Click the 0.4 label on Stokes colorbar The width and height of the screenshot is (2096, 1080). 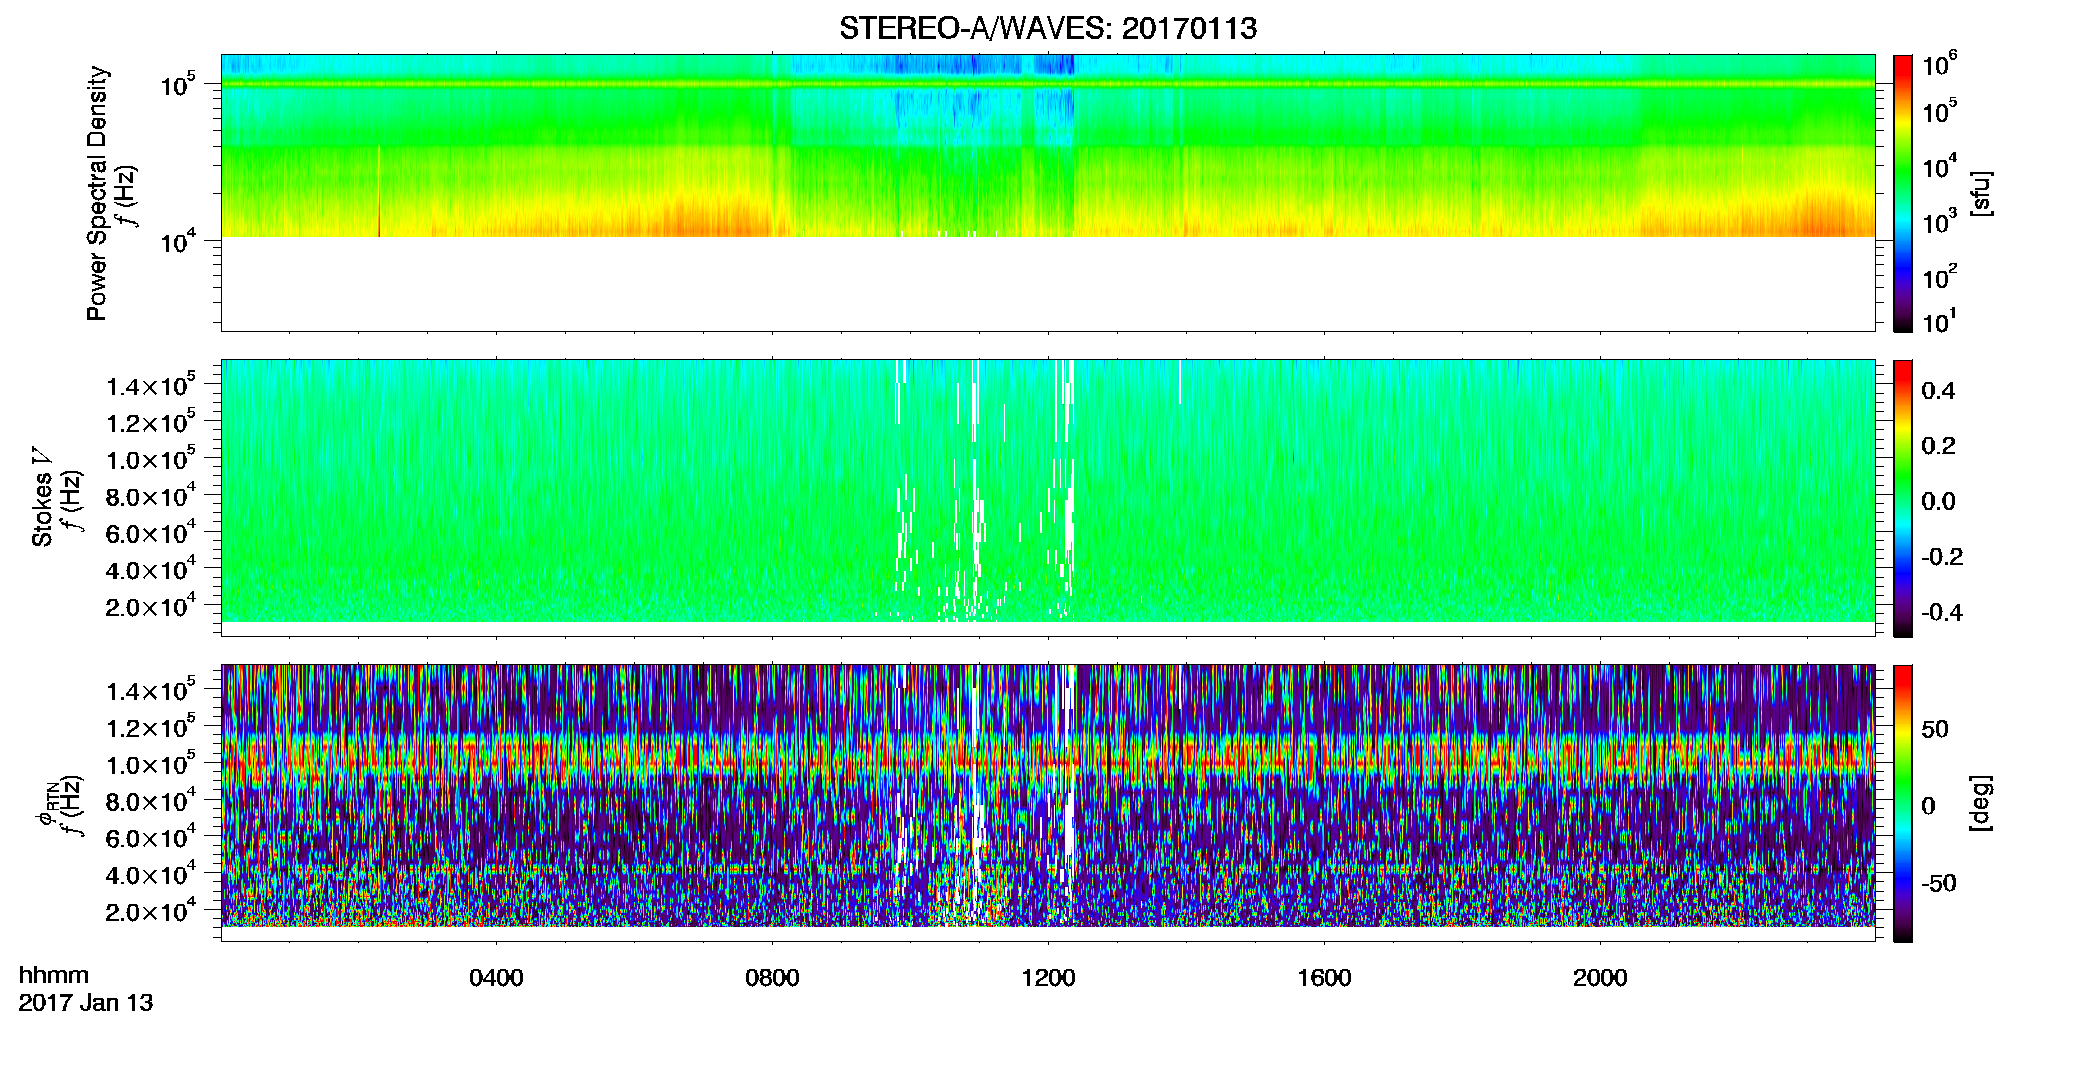(1938, 391)
